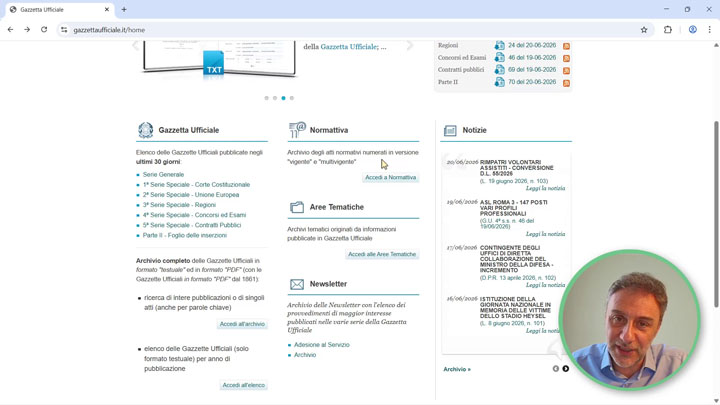Image resolution: width=720 pixels, height=405 pixels.
Task: Open 5ª Serie Speciale - Contratti Pubblici
Action: pos(191,225)
